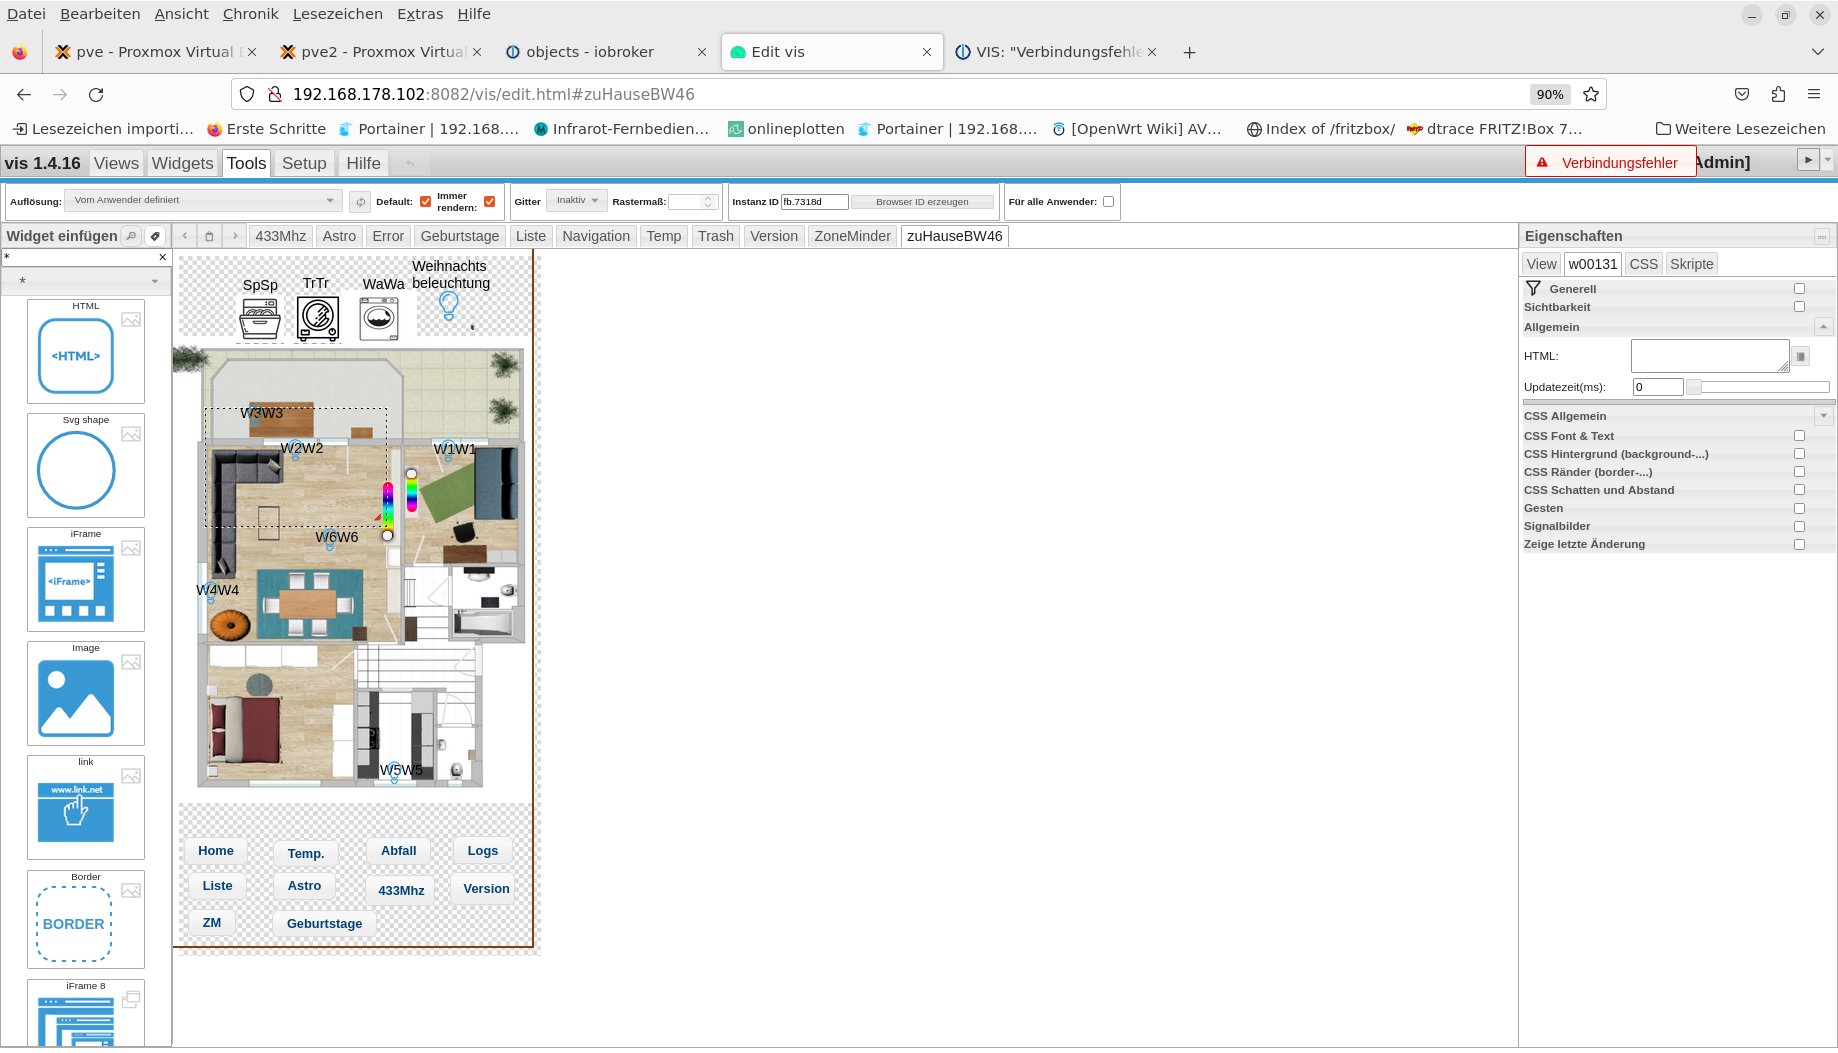Image resolution: width=1838 pixels, height=1053 pixels.
Task: Open the Widgets menu tab
Action: click(182, 163)
